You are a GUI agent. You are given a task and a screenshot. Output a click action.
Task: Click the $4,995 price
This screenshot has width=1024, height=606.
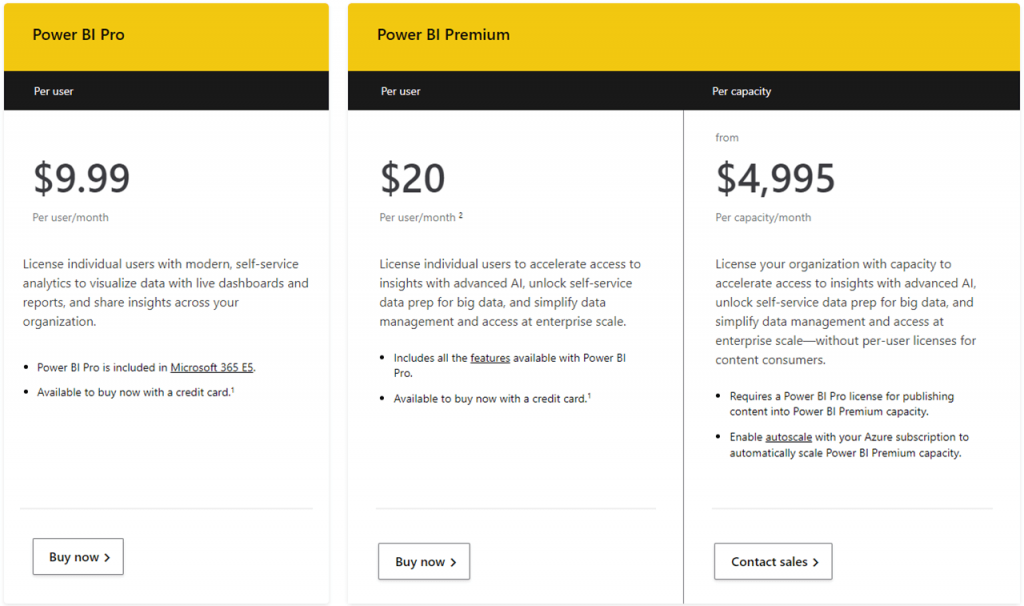775,178
